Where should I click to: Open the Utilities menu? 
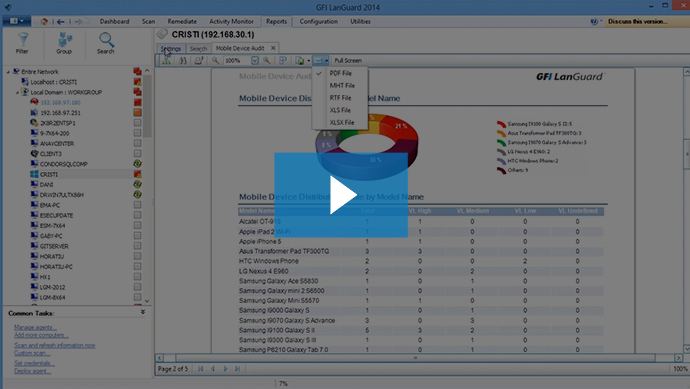pos(360,22)
